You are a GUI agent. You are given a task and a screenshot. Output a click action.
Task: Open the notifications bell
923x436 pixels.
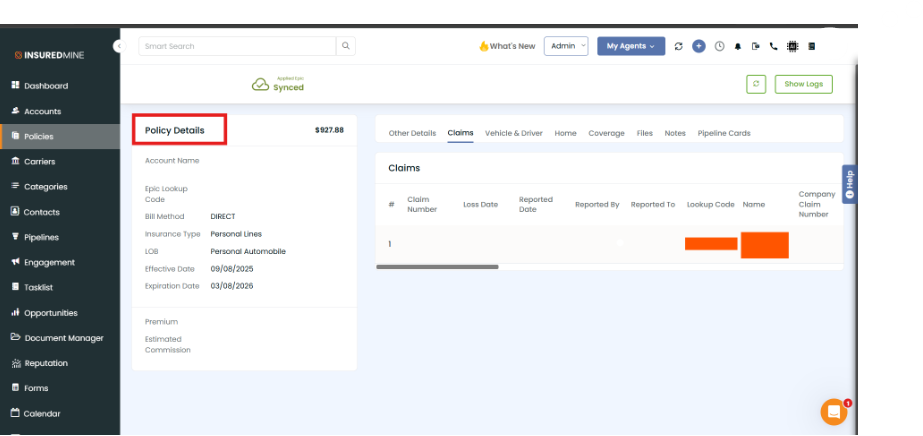(x=738, y=46)
